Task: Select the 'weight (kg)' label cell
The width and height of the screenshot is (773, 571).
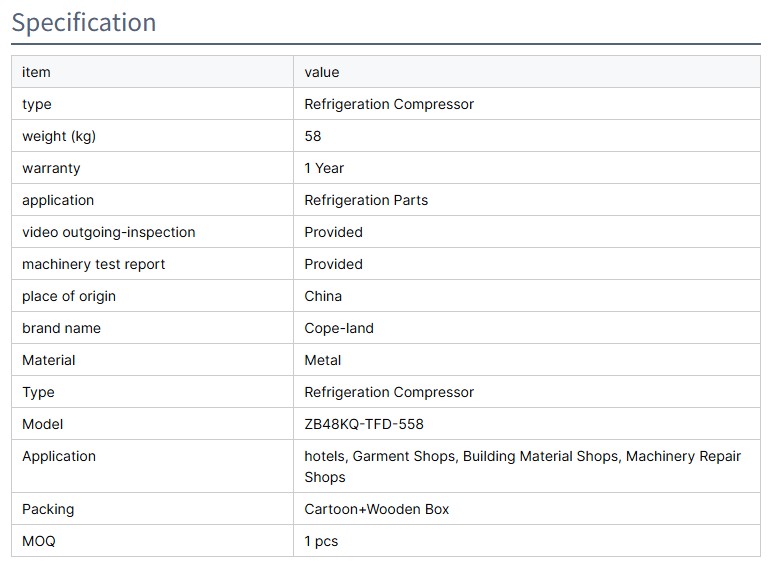Action: pos(59,136)
